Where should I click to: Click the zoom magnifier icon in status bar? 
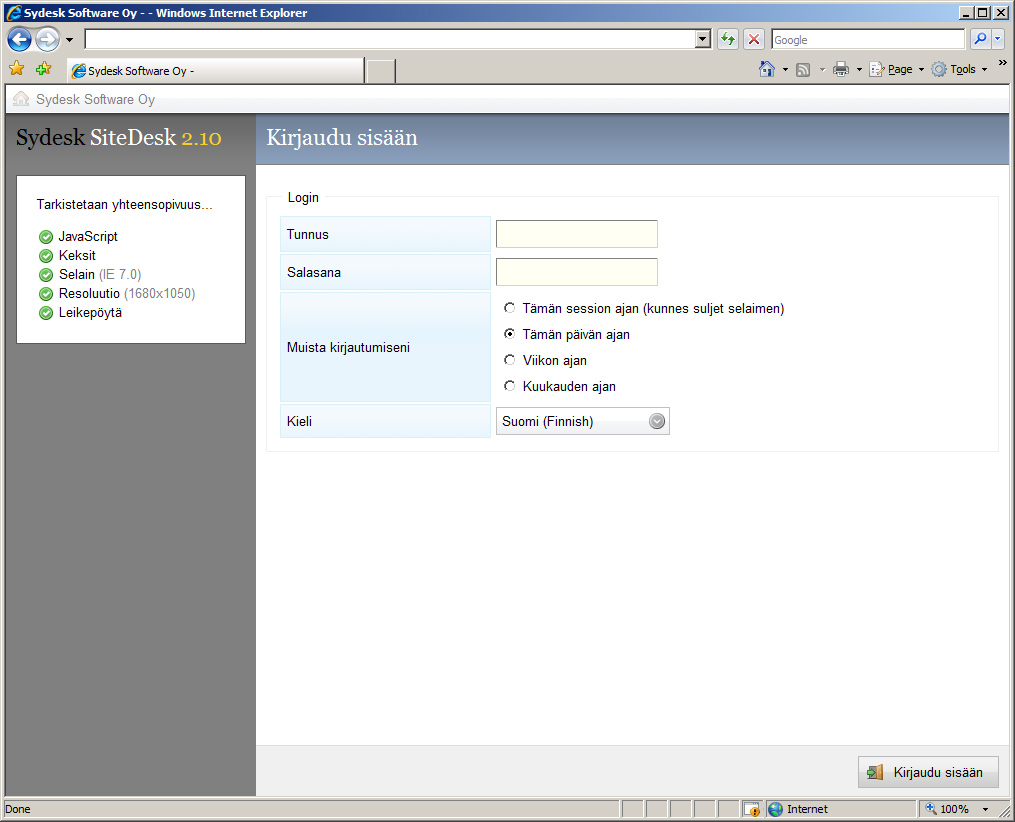pyautogui.click(x=931, y=808)
